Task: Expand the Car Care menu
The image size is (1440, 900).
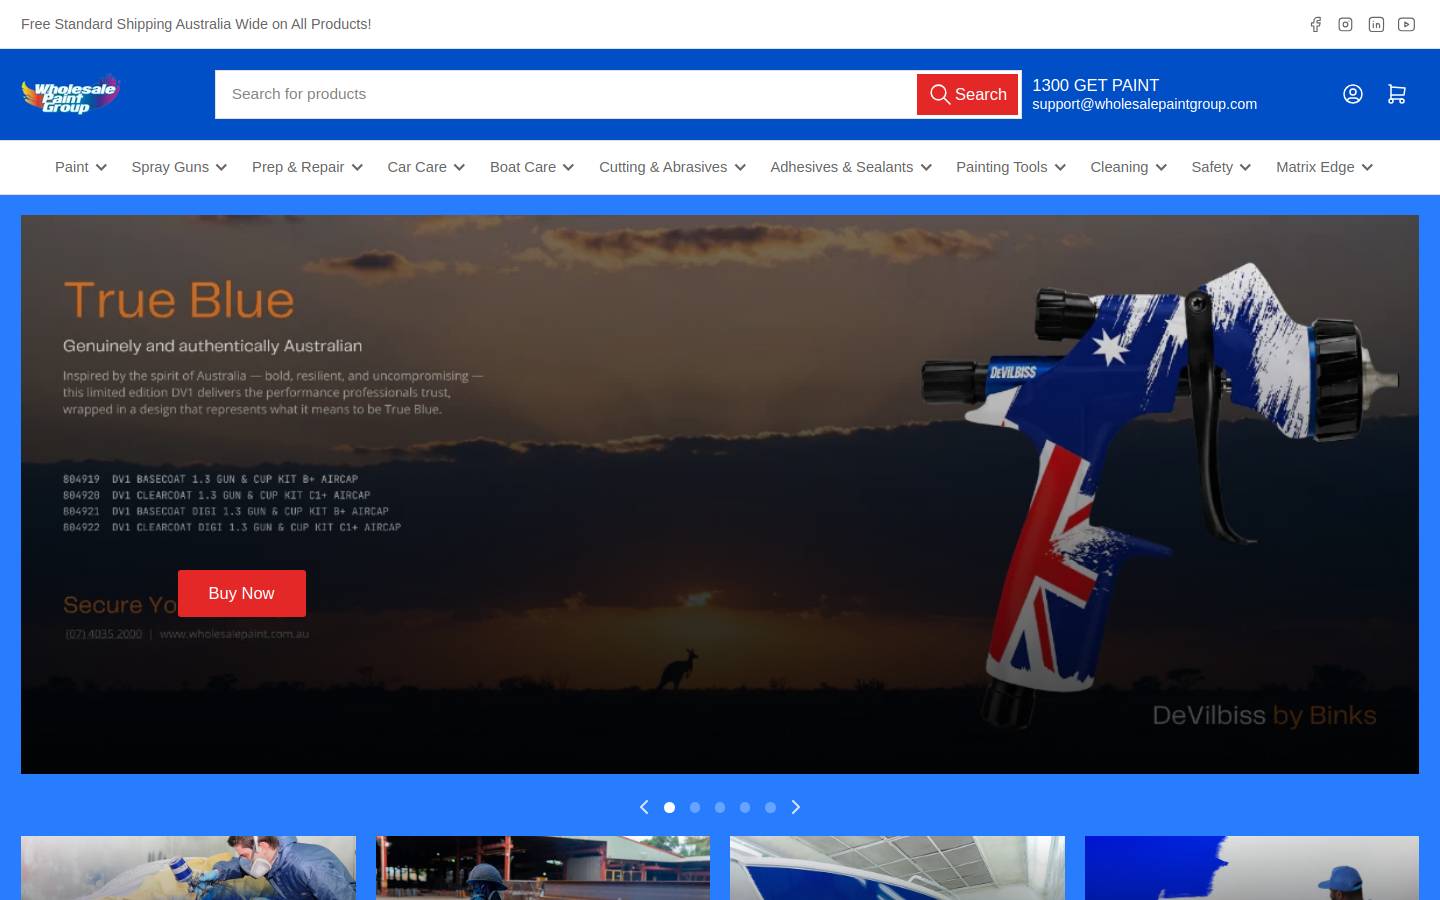Action: (426, 167)
